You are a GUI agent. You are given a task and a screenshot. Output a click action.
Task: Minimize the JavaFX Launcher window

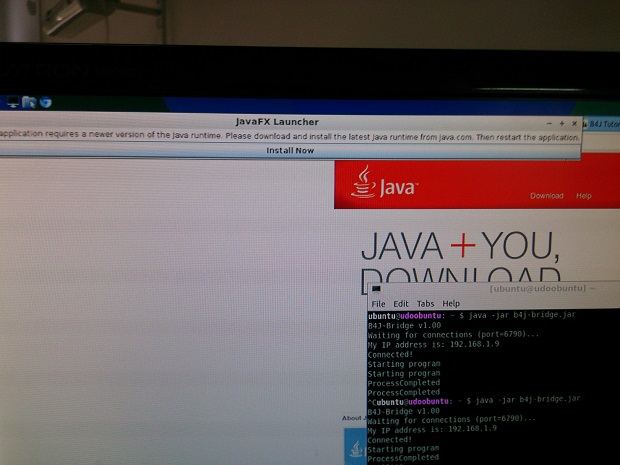tap(549, 123)
